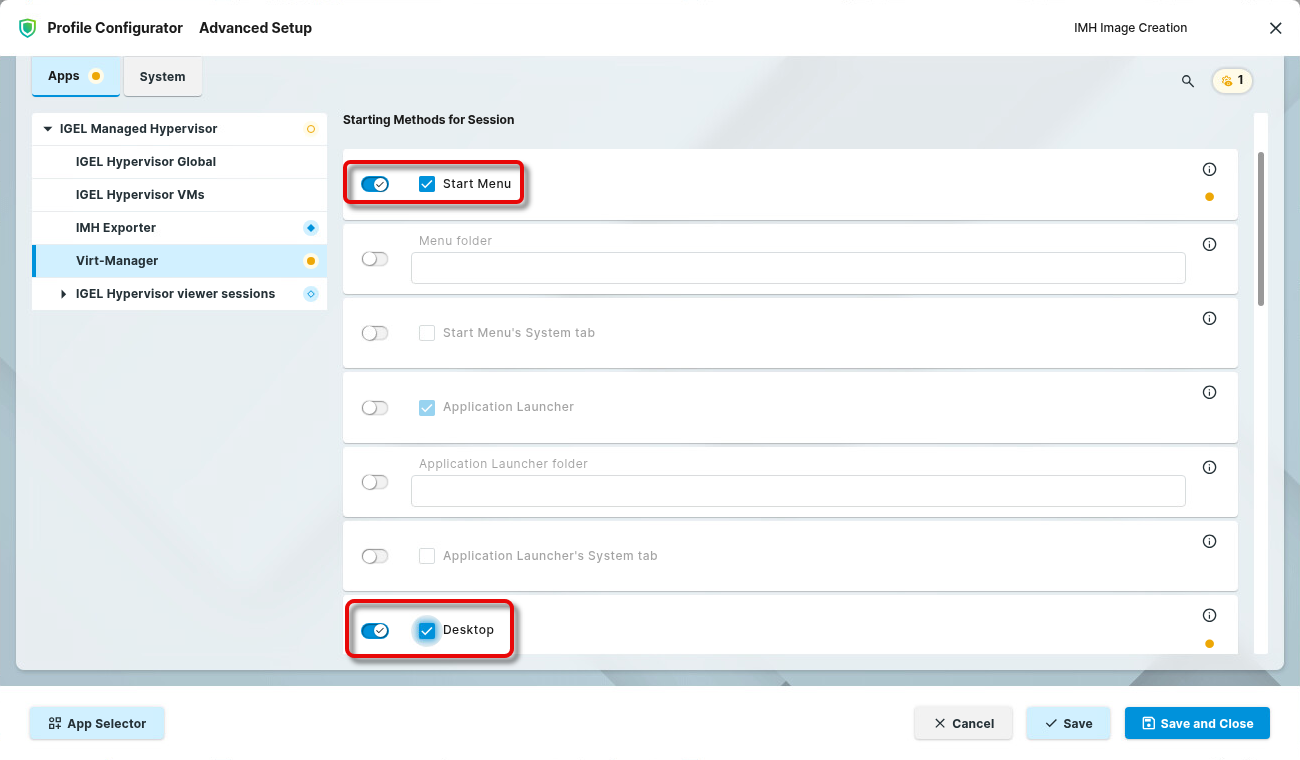
Task: Select IMH Exporter in the sidebar
Action: click(x=116, y=228)
